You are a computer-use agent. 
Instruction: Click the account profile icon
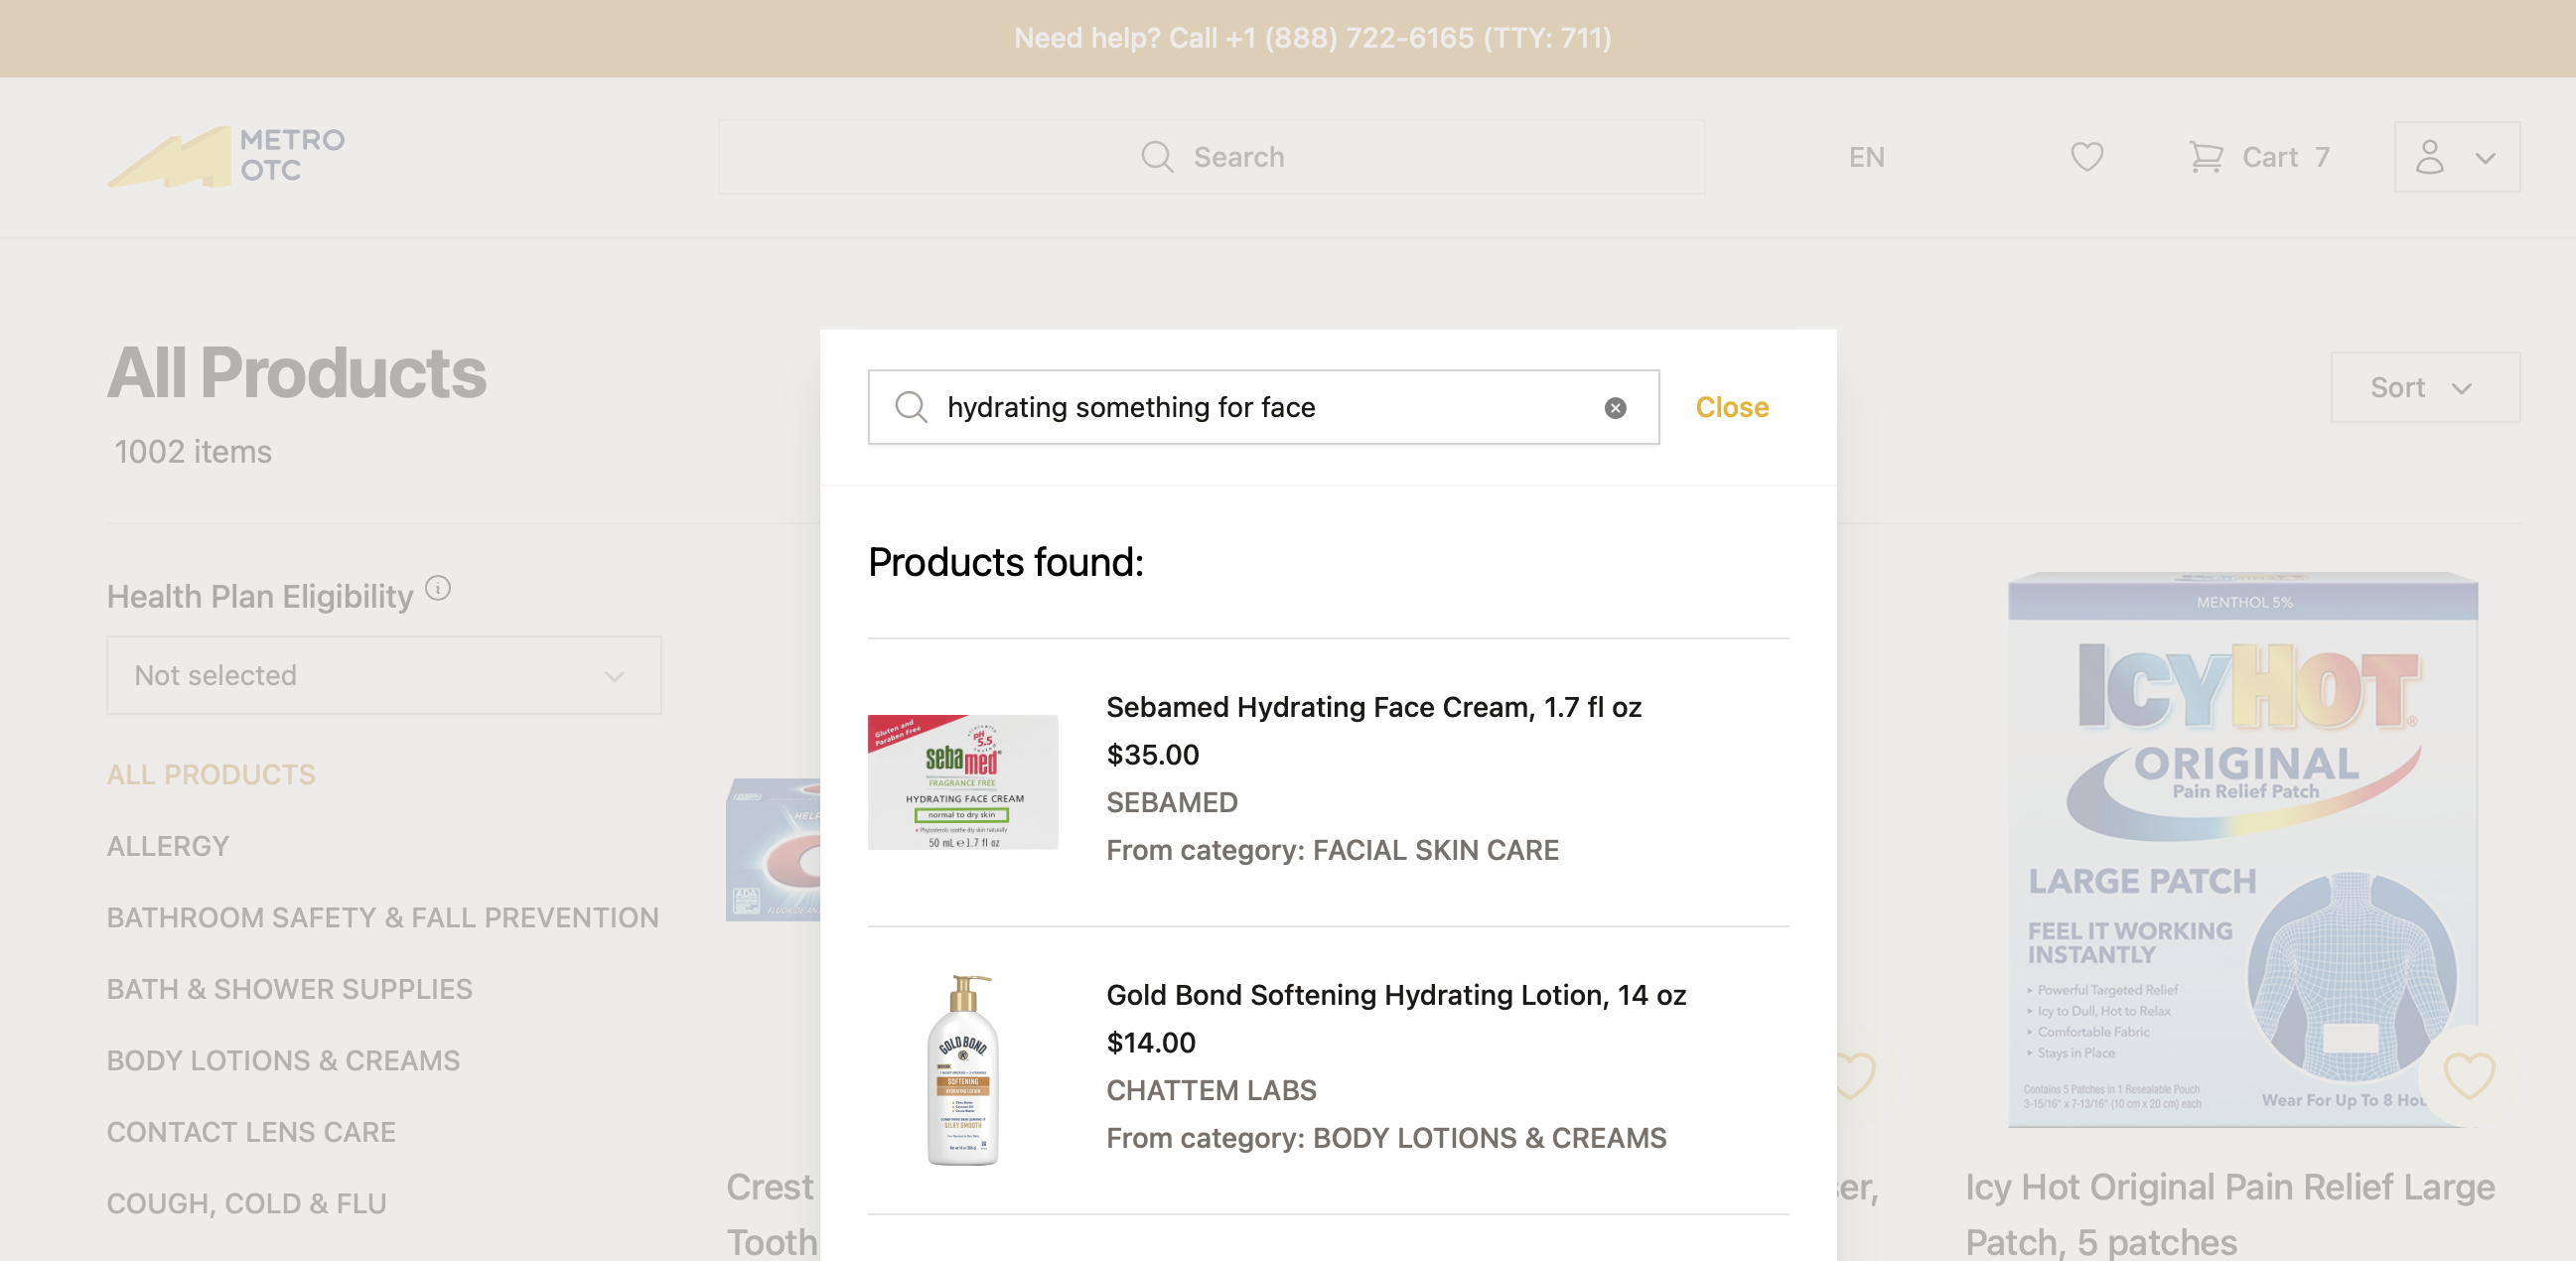click(x=2430, y=156)
